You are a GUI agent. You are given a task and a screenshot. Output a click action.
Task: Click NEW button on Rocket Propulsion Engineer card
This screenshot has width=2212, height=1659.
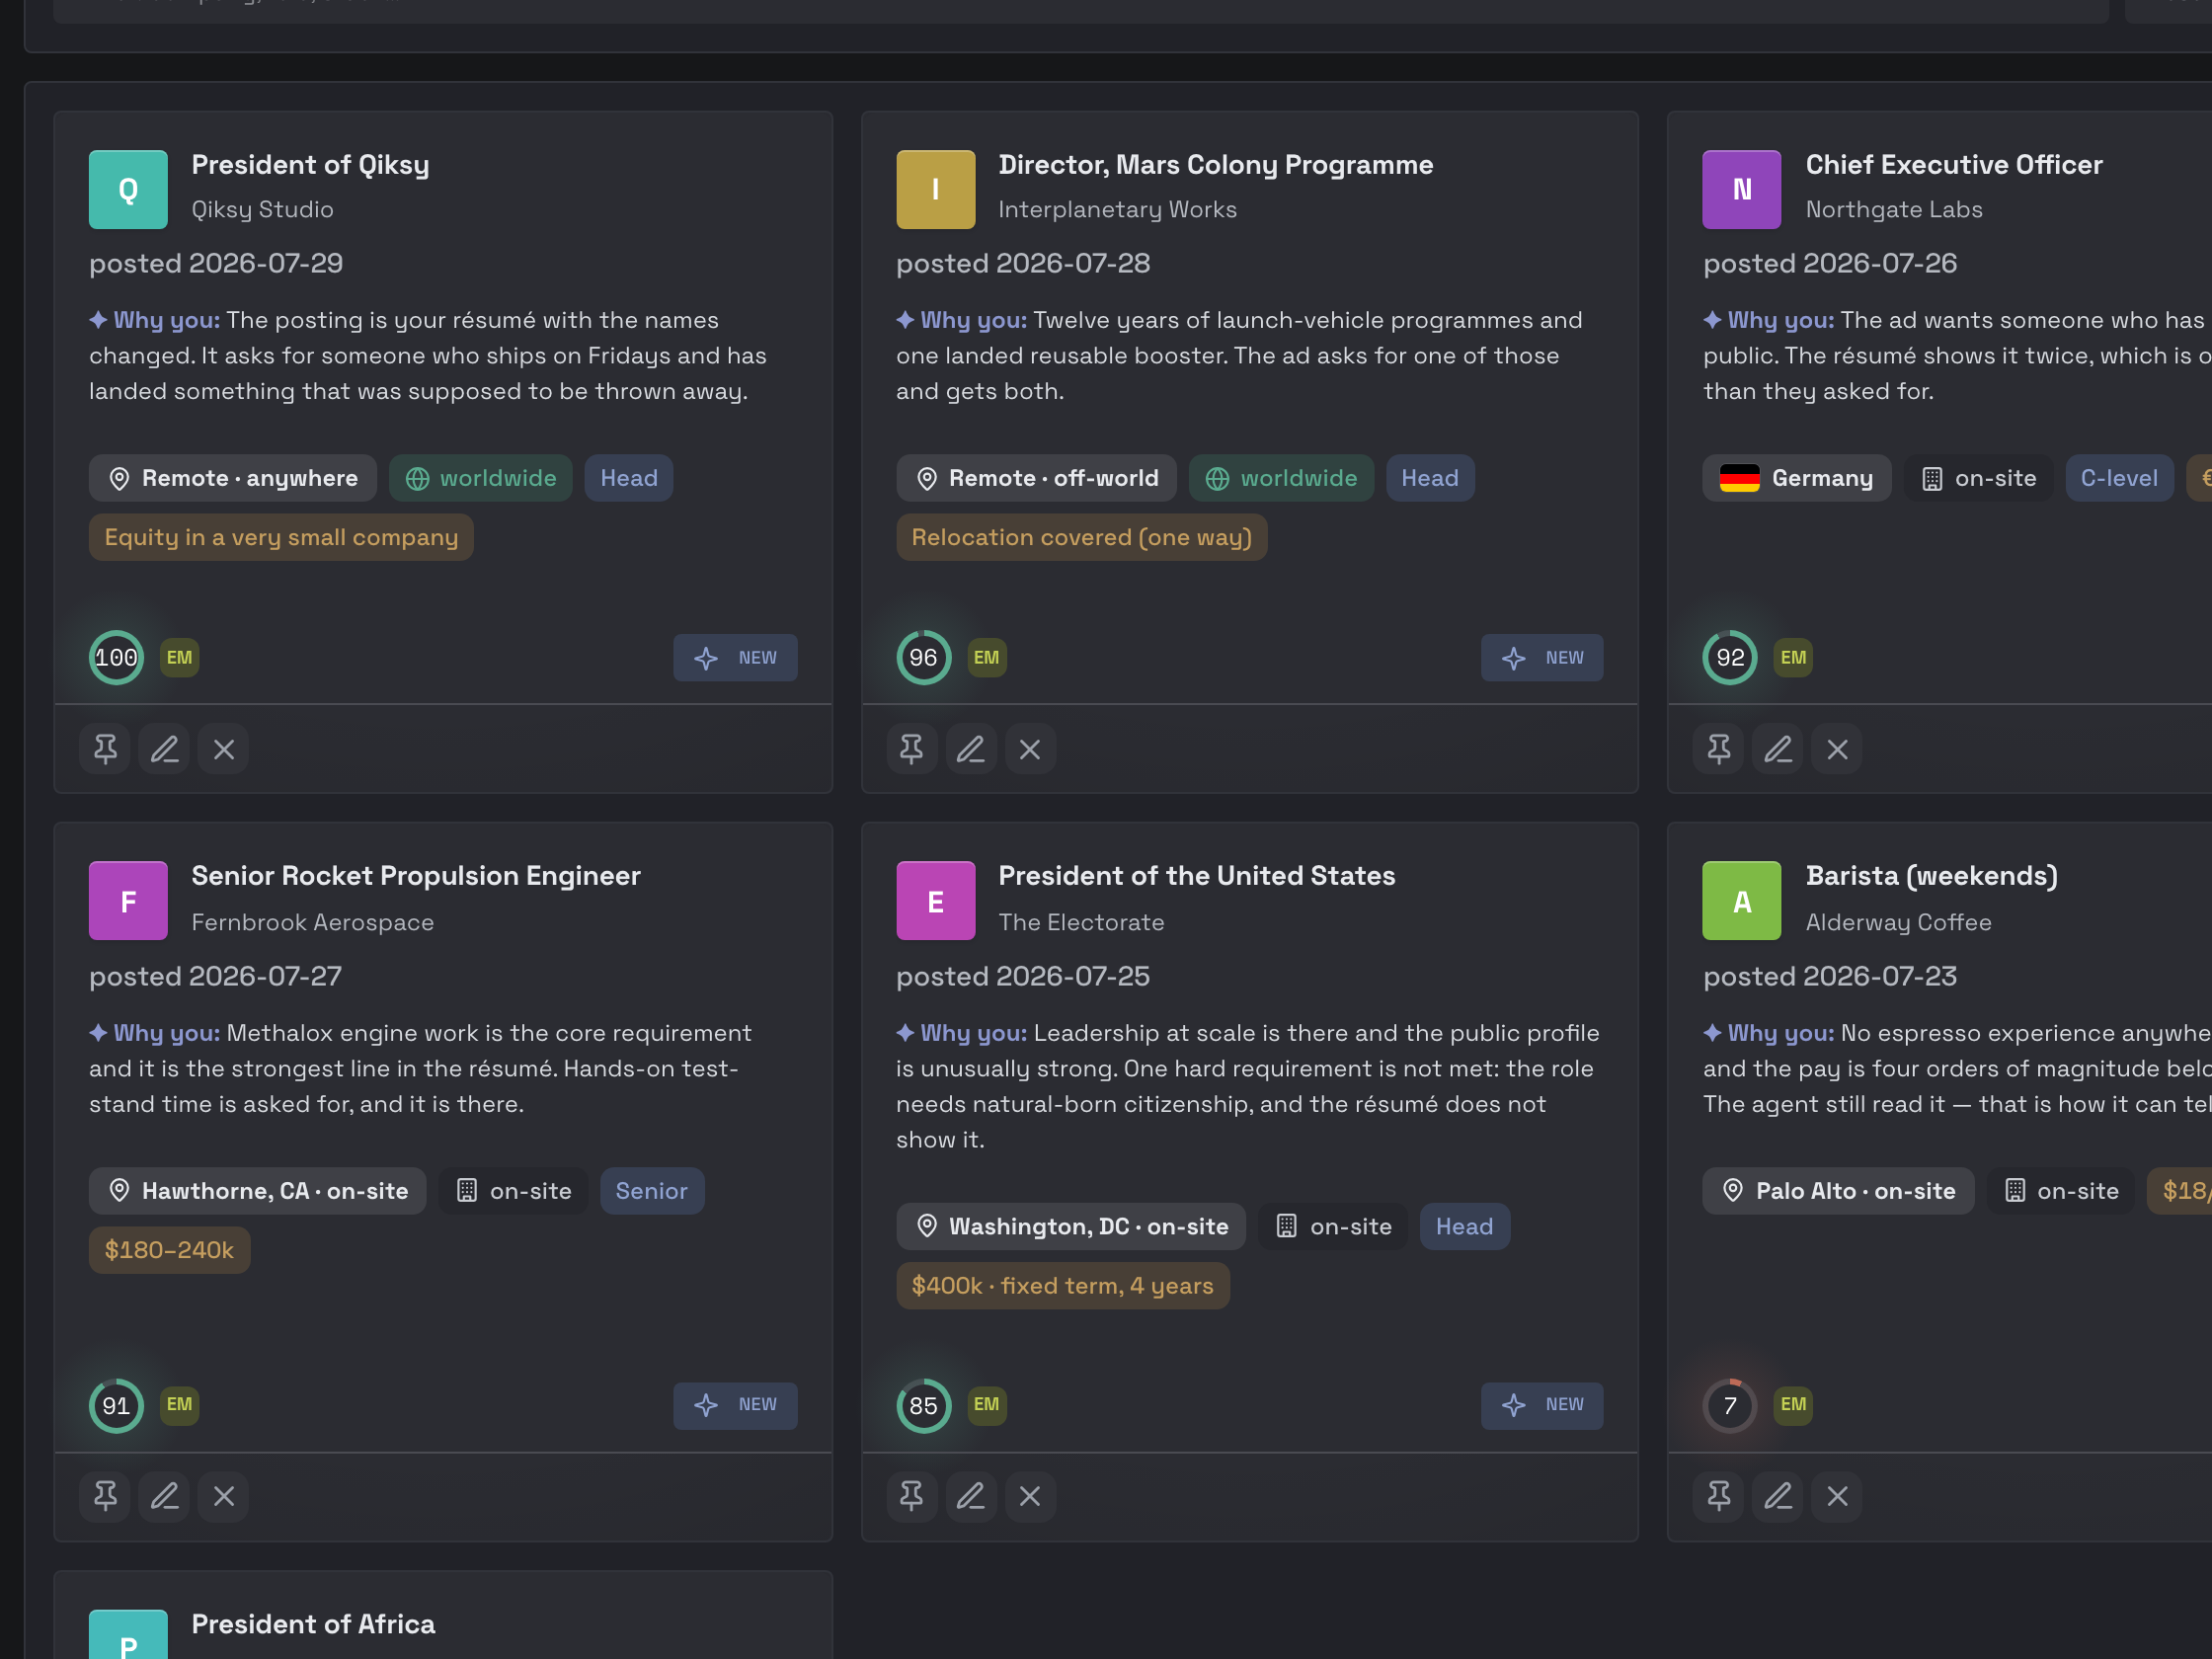point(735,1405)
